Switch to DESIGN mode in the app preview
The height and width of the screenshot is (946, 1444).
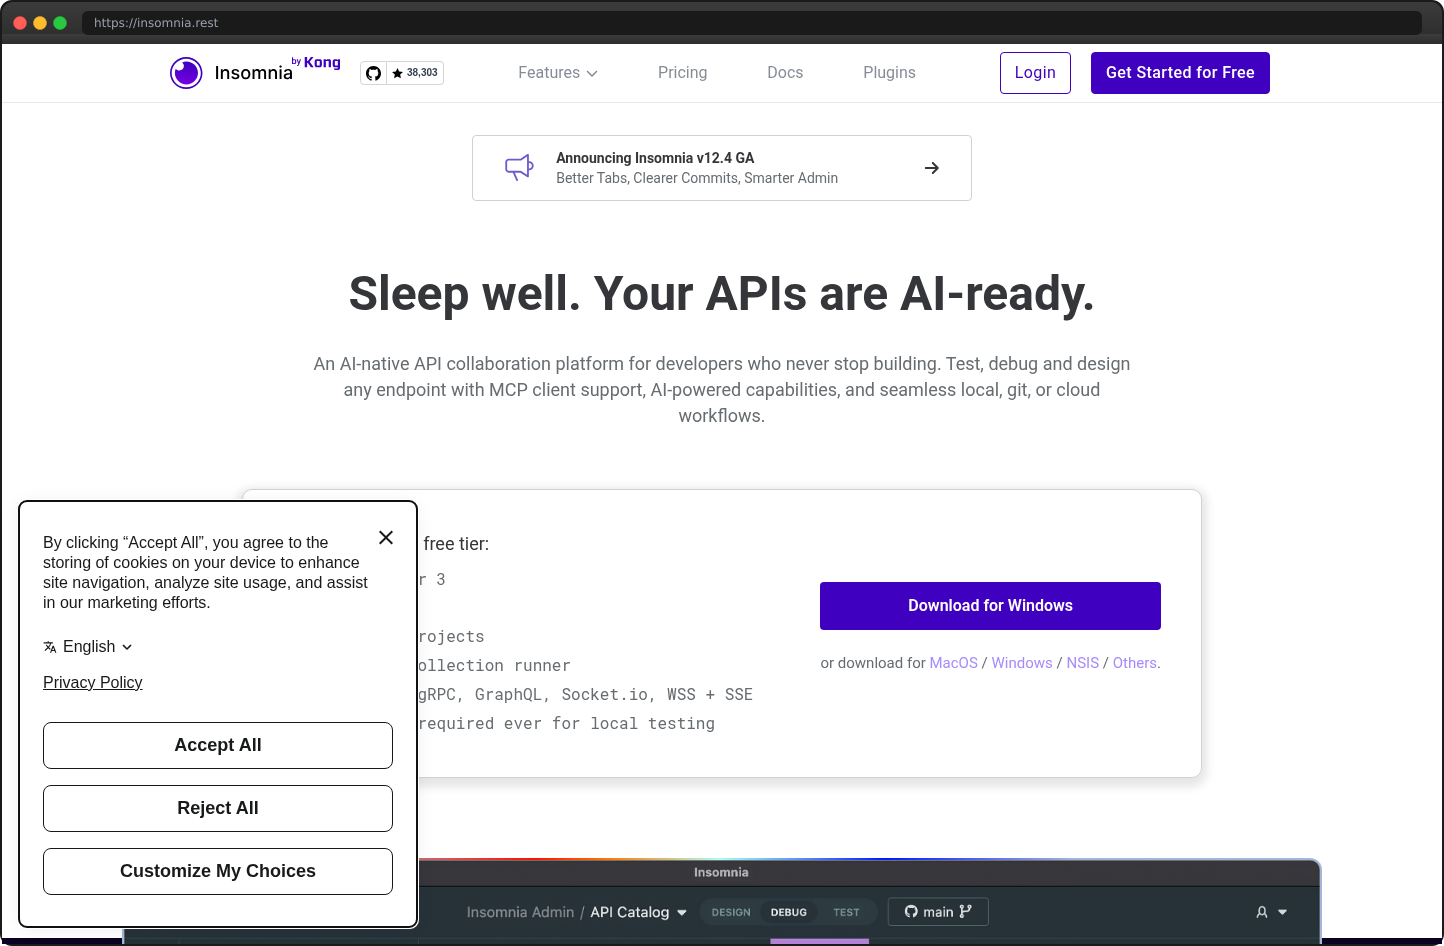pos(730,911)
